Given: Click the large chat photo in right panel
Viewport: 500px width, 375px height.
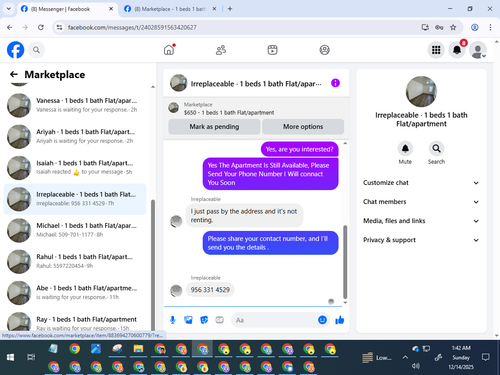Looking at the screenshot, I should (421, 92).
